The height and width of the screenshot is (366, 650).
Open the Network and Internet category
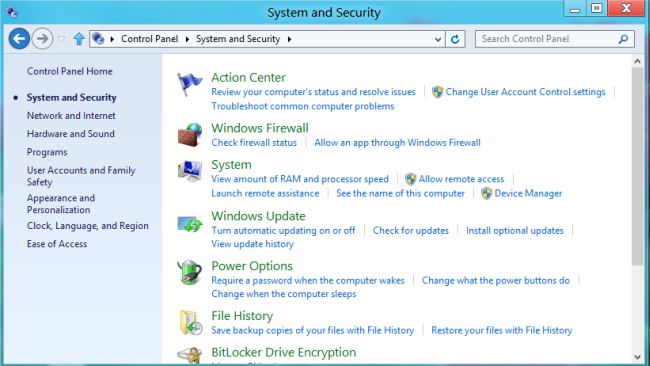point(71,116)
